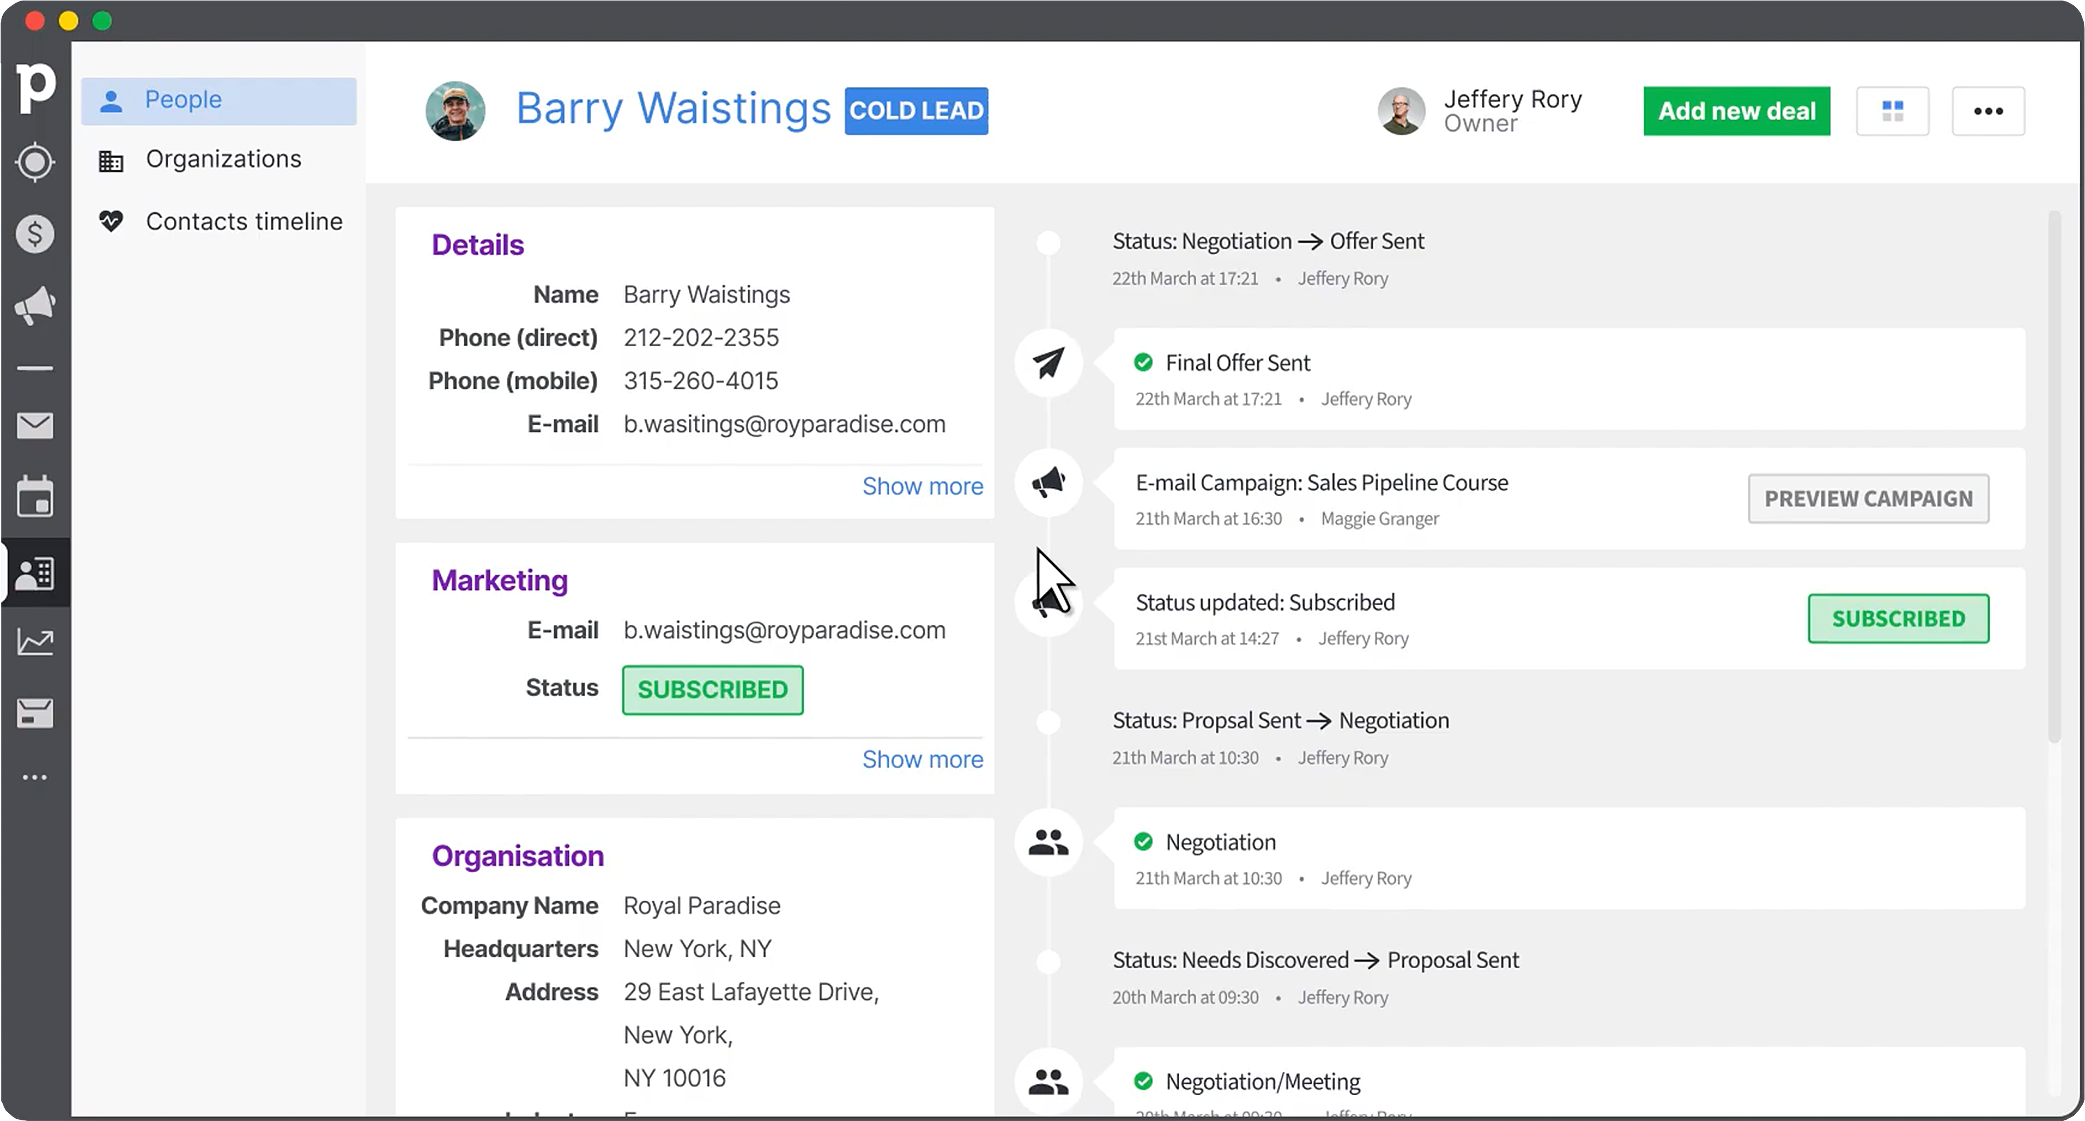
Task: Open three-dot overflow menu top right
Action: click(x=1987, y=110)
